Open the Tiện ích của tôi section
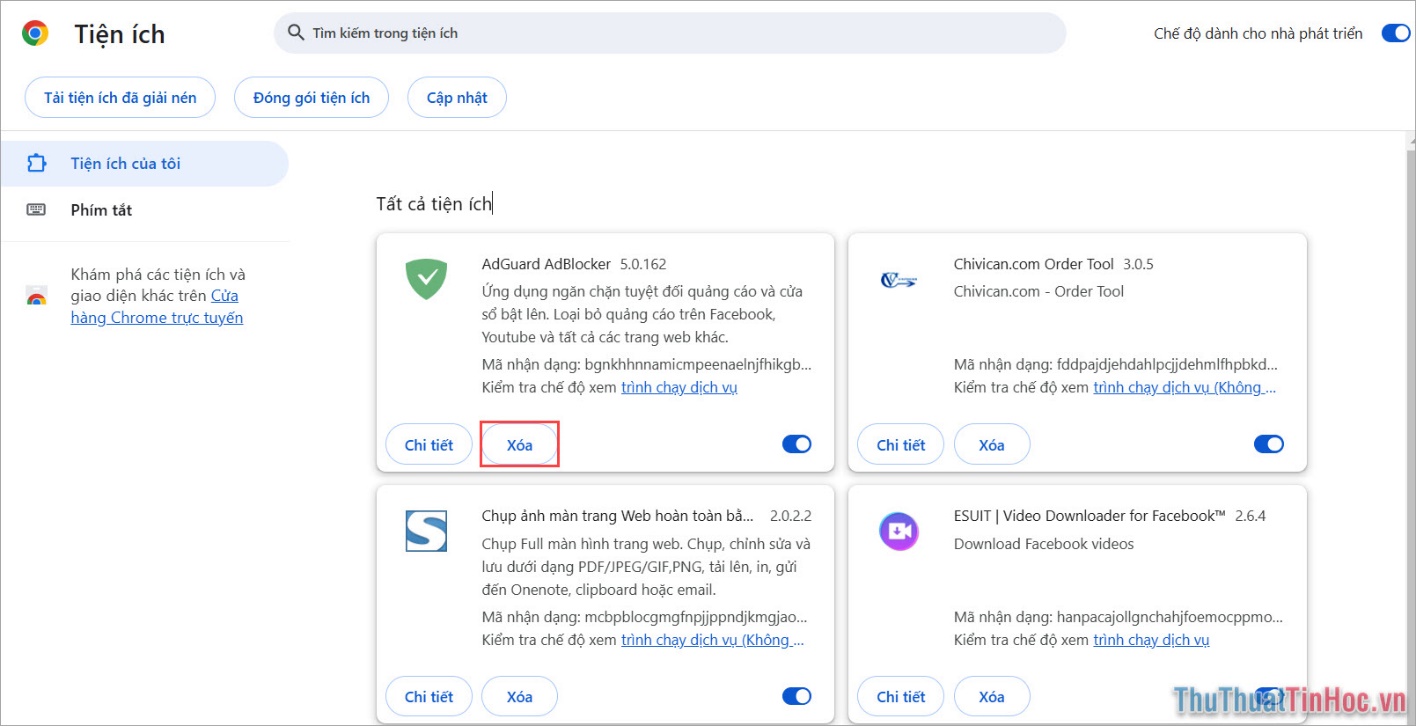 click(x=126, y=163)
